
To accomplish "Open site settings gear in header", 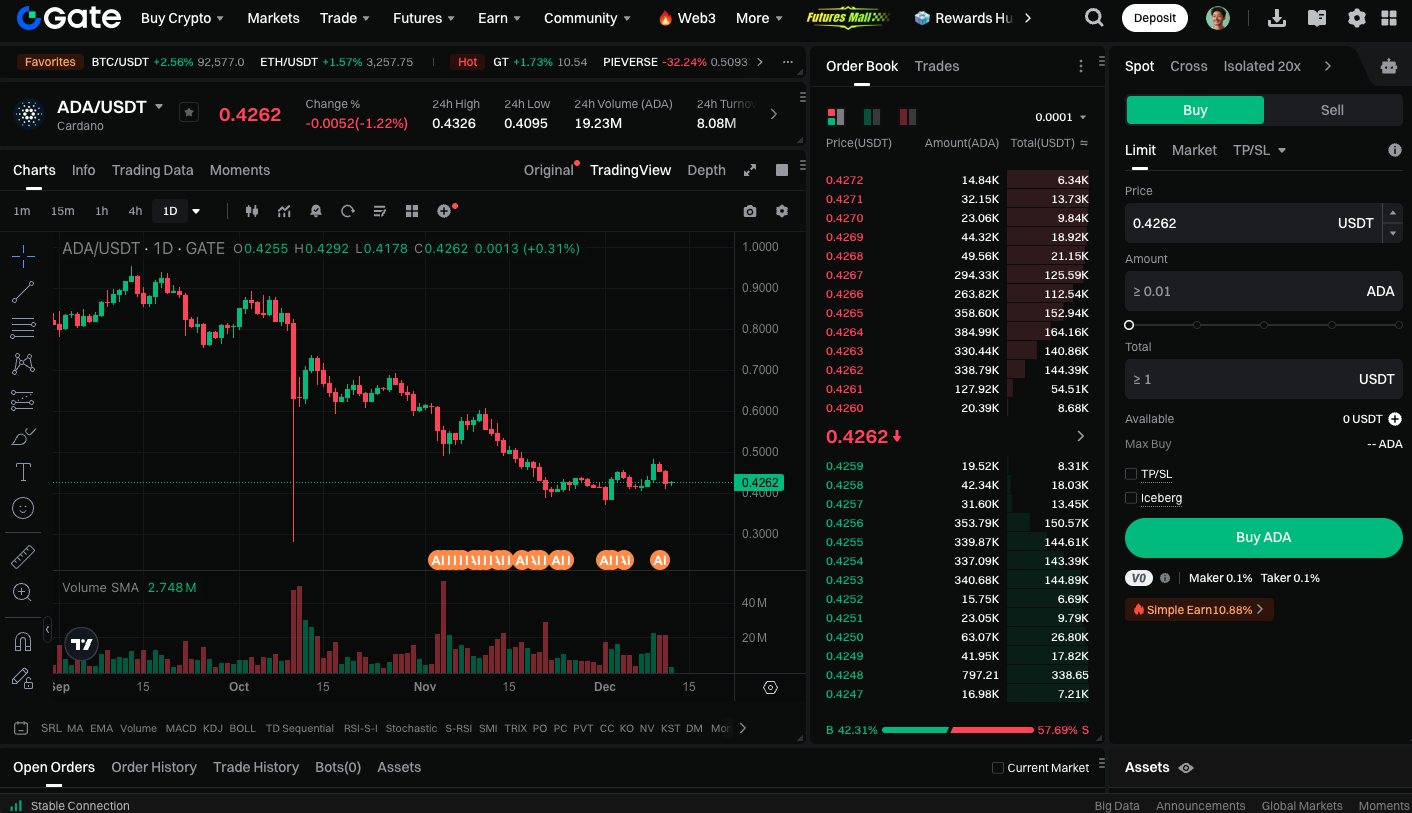I will [1357, 18].
